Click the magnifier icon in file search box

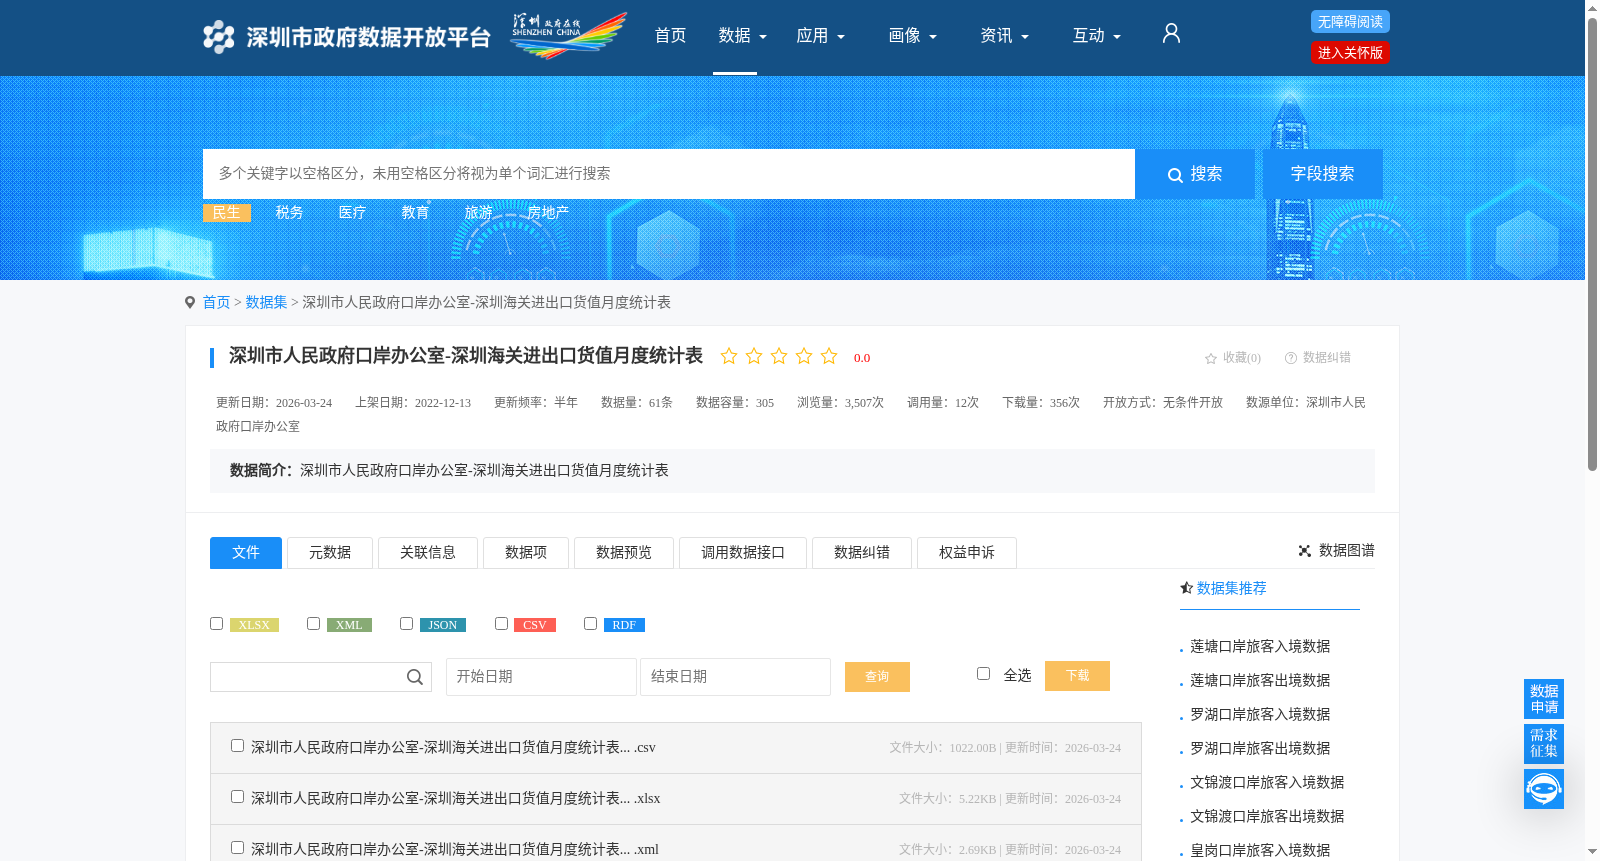point(415,677)
